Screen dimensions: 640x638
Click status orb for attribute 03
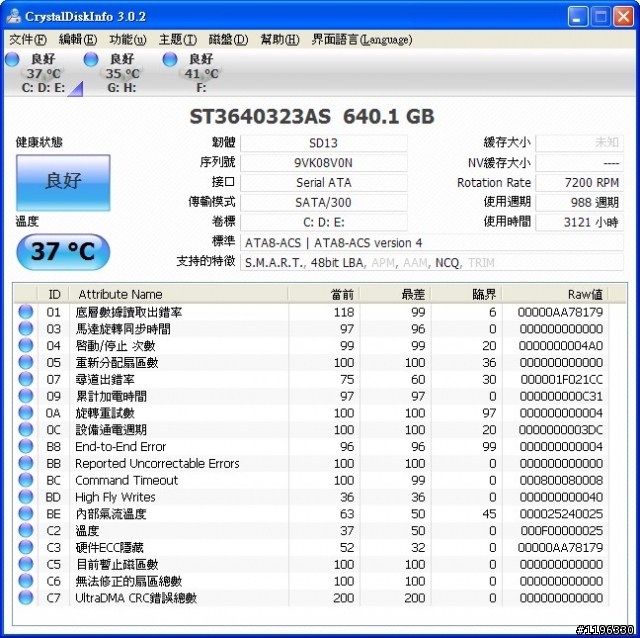(x=26, y=329)
